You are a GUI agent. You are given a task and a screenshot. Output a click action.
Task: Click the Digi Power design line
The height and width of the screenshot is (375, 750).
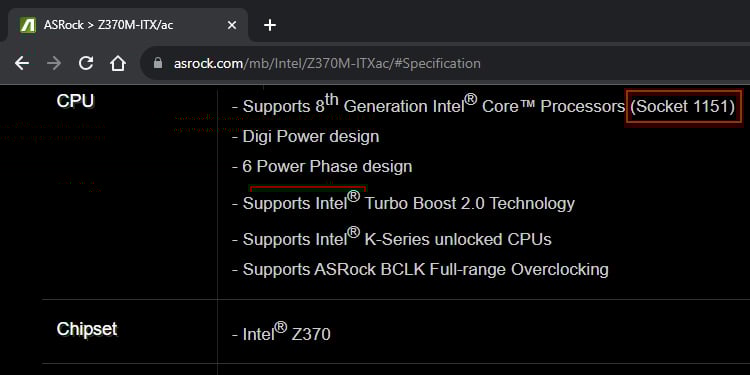click(x=306, y=136)
